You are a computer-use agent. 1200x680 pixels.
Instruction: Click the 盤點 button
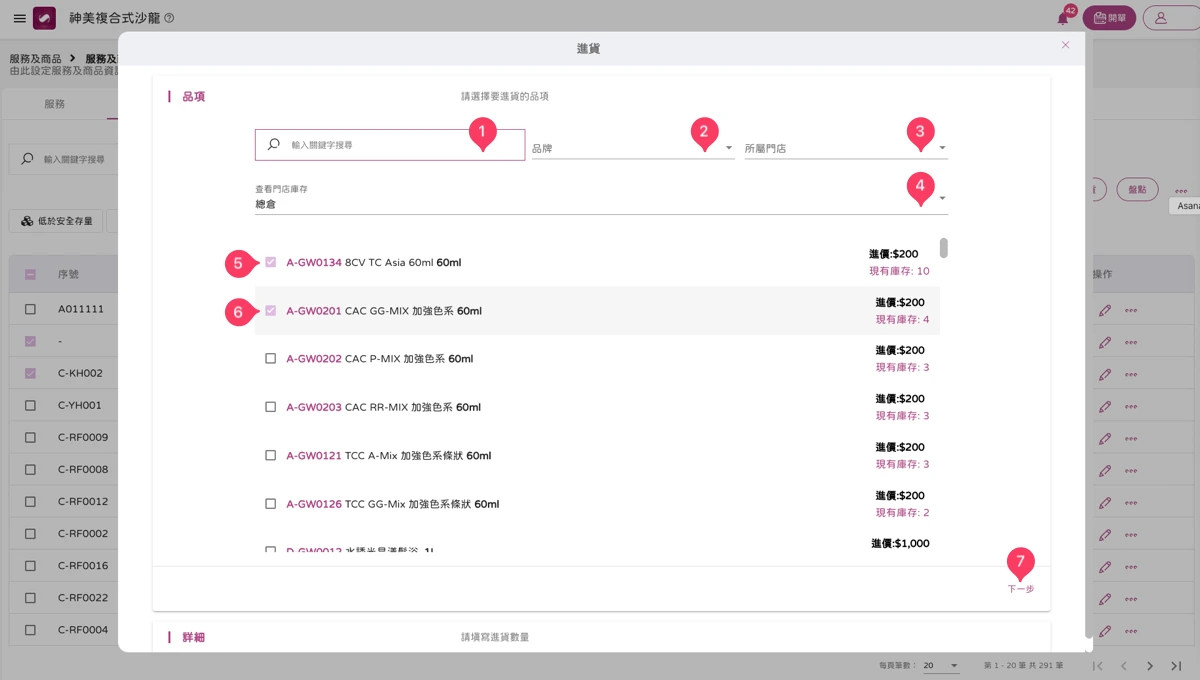tap(1137, 190)
